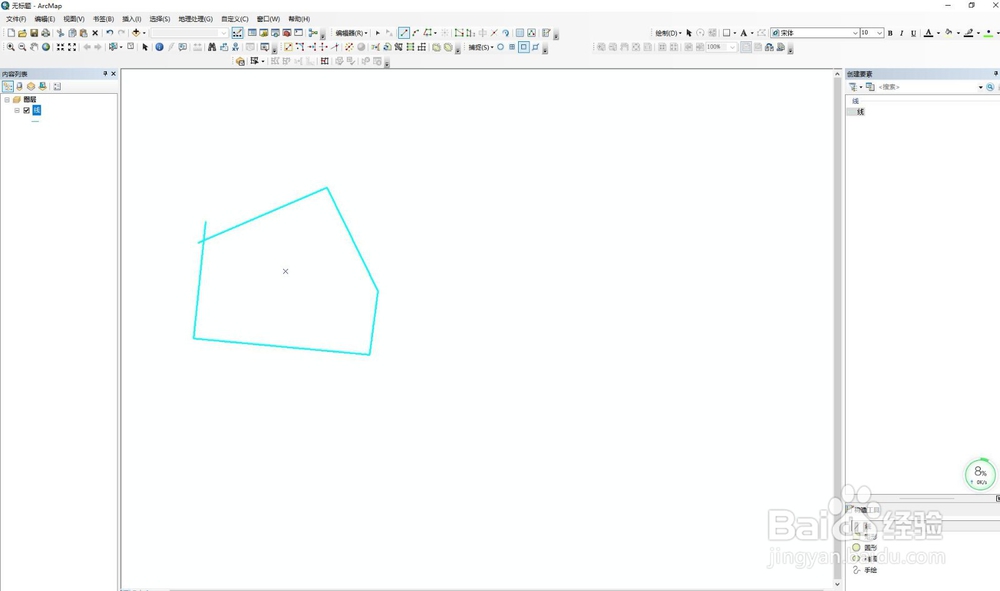Open the font family dropdown
1000x591 pixels.
(x=855, y=31)
